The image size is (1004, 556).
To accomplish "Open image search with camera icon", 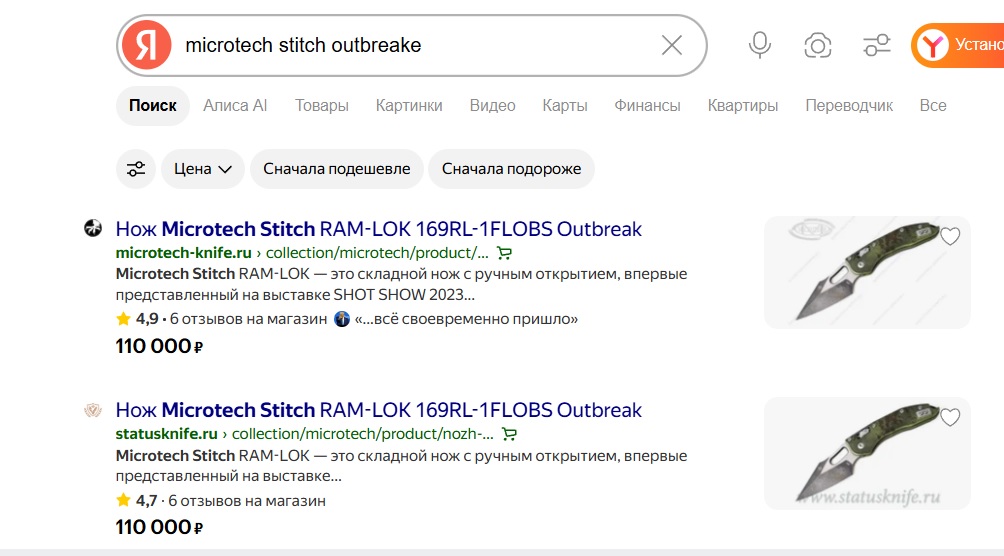I will click(x=818, y=45).
